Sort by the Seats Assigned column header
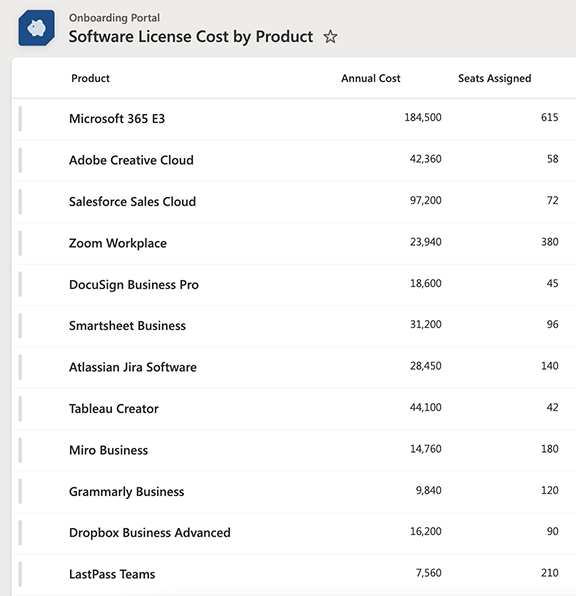Viewport: 576px width, 596px height. (x=495, y=78)
